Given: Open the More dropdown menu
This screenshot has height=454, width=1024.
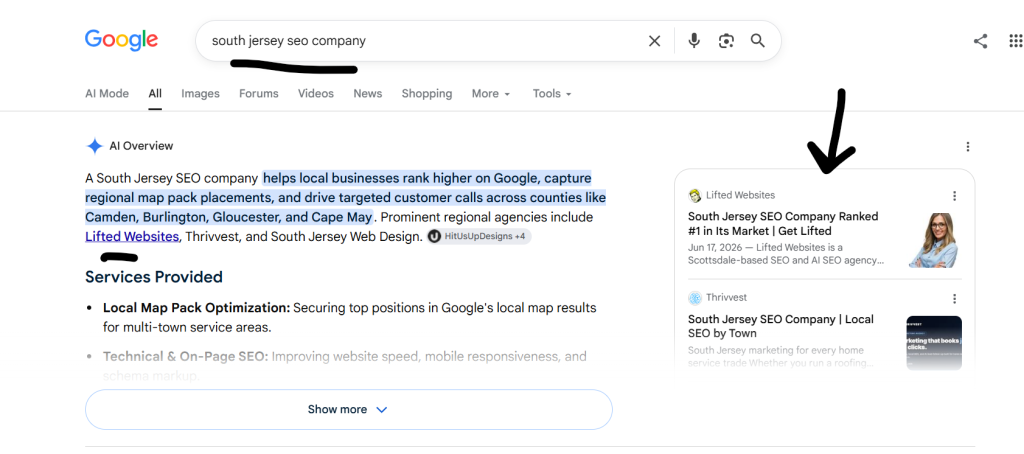Looking at the screenshot, I should coord(490,93).
